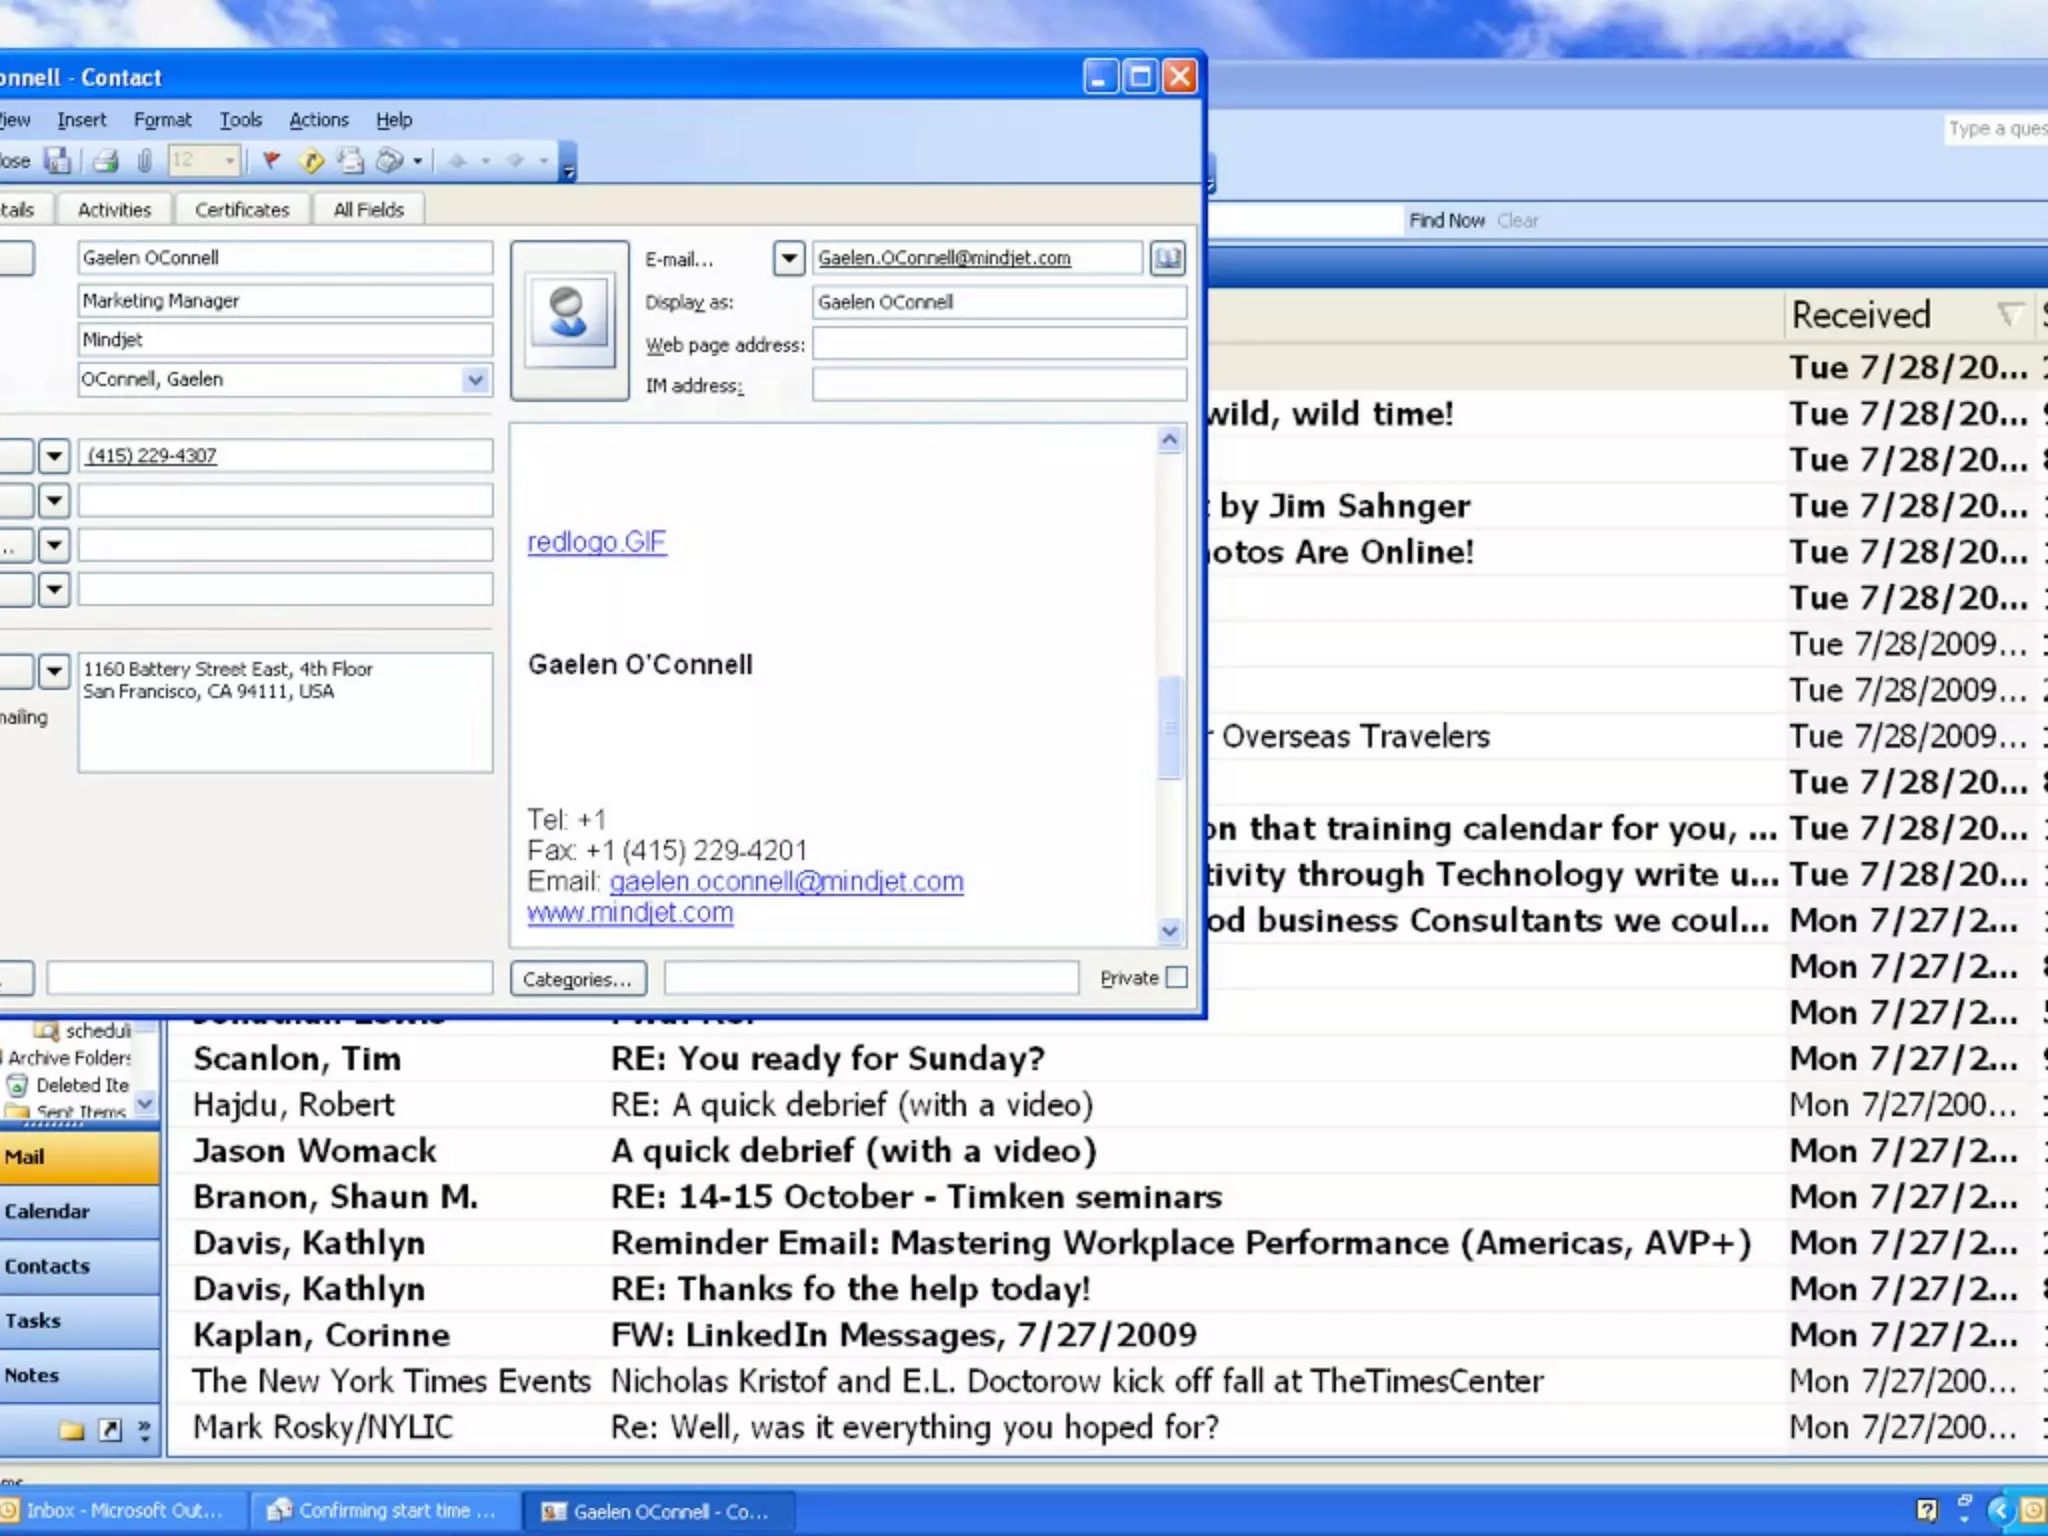The image size is (2048, 1536).
Task: Click the yellow Display Map of Address icon
Action: [312, 160]
